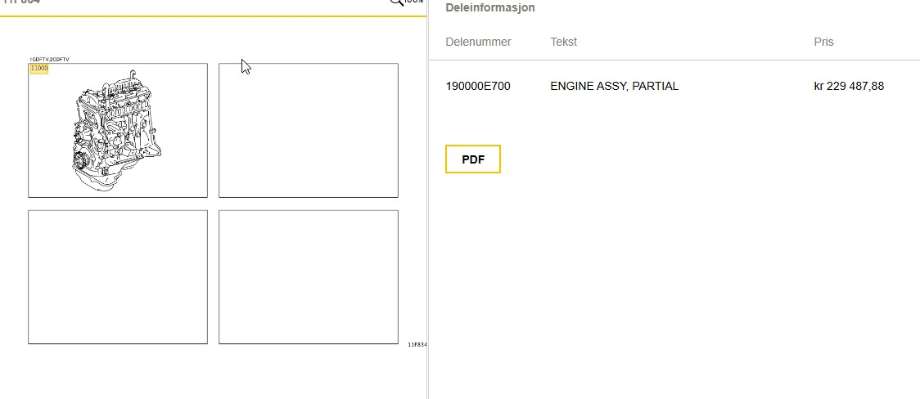This screenshot has width=920, height=399.
Task: Click the PDF button
Action: pyautogui.click(x=473, y=159)
